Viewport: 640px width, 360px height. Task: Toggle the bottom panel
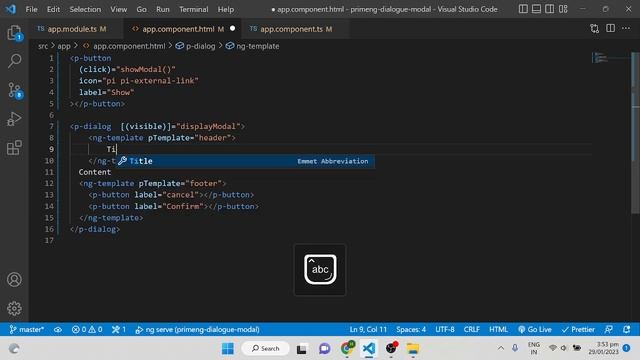536,9
